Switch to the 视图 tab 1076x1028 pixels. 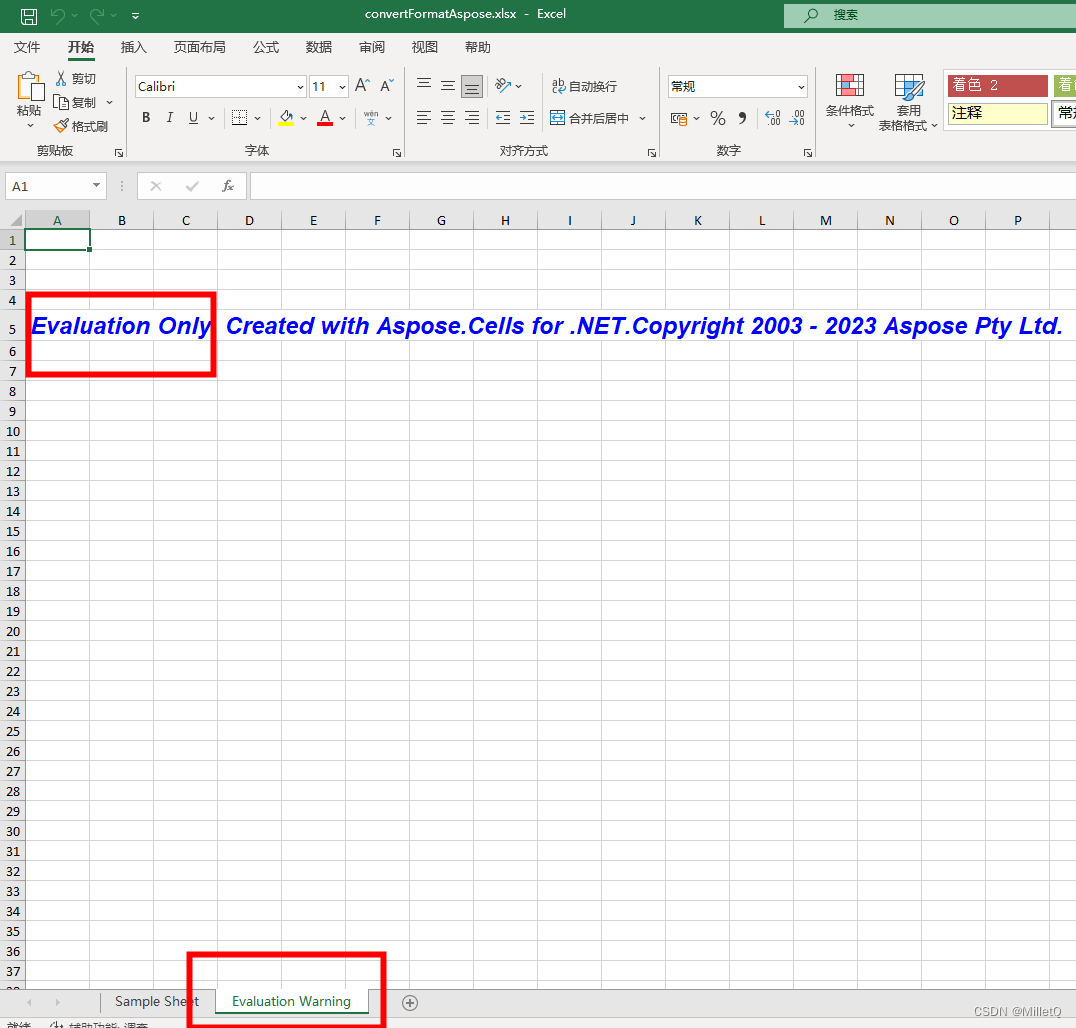click(424, 47)
